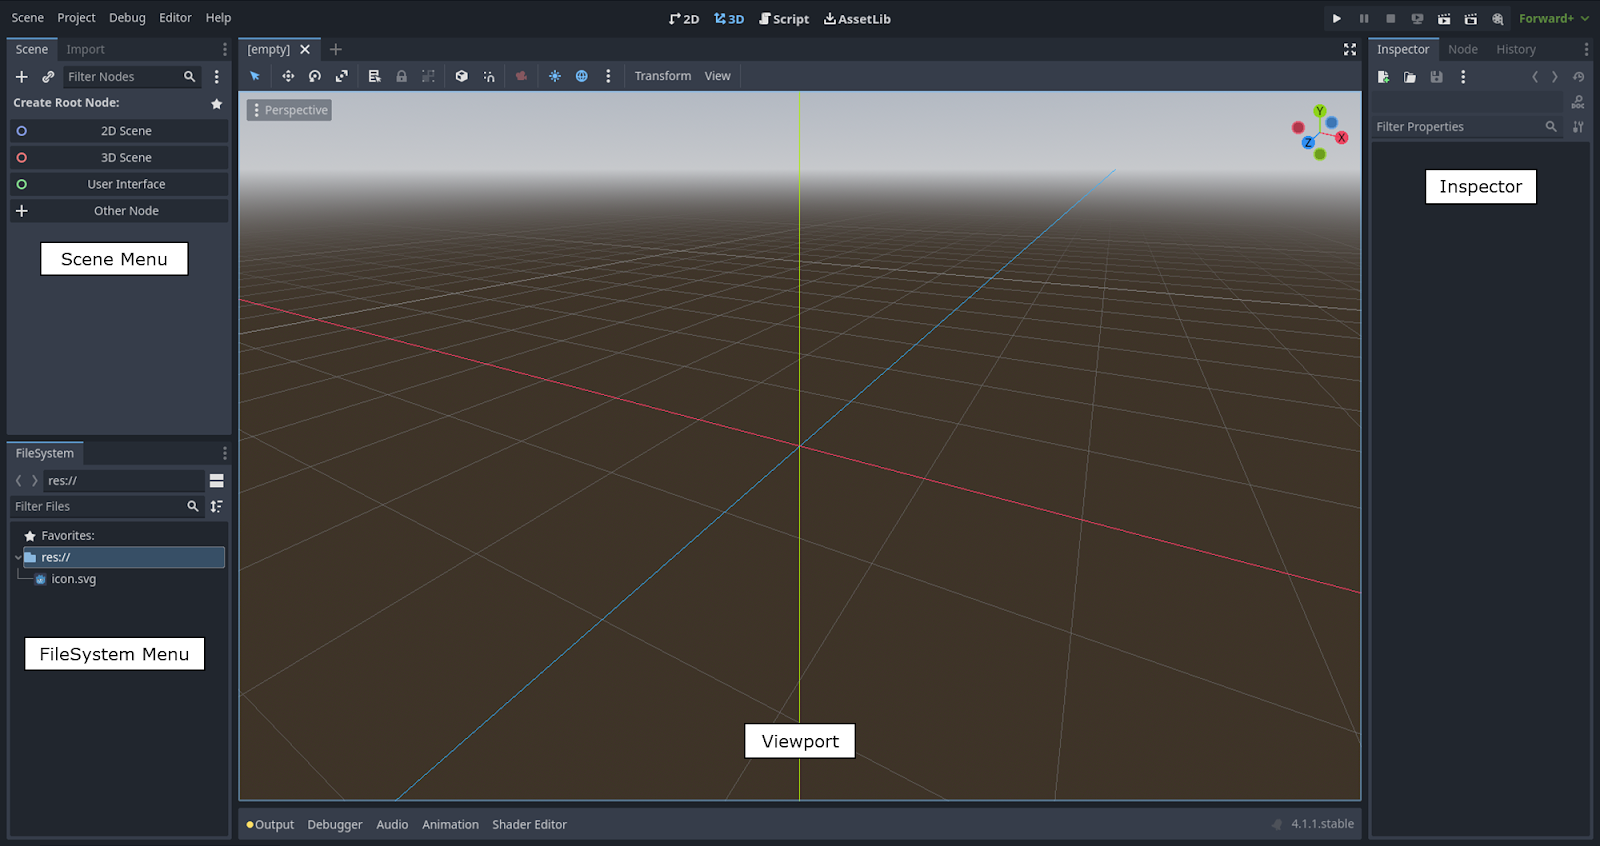This screenshot has width=1600, height=846.
Task: Toggle favorite nodes star icon
Action: tap(216, 104)
